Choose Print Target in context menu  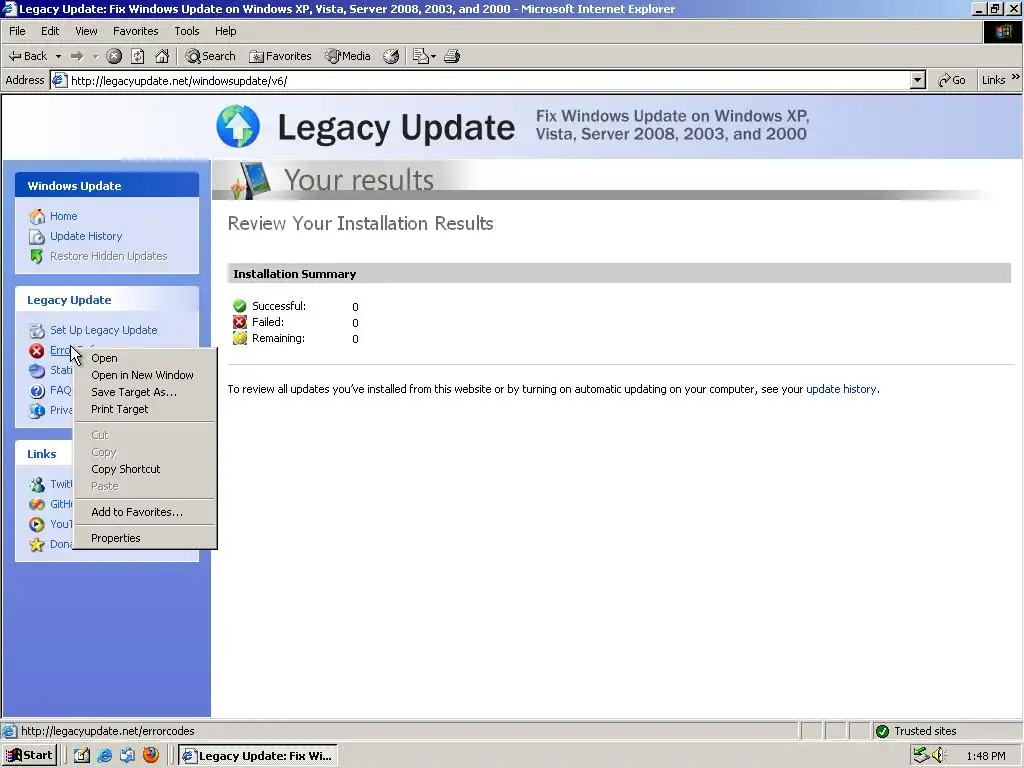pos(145,409)
